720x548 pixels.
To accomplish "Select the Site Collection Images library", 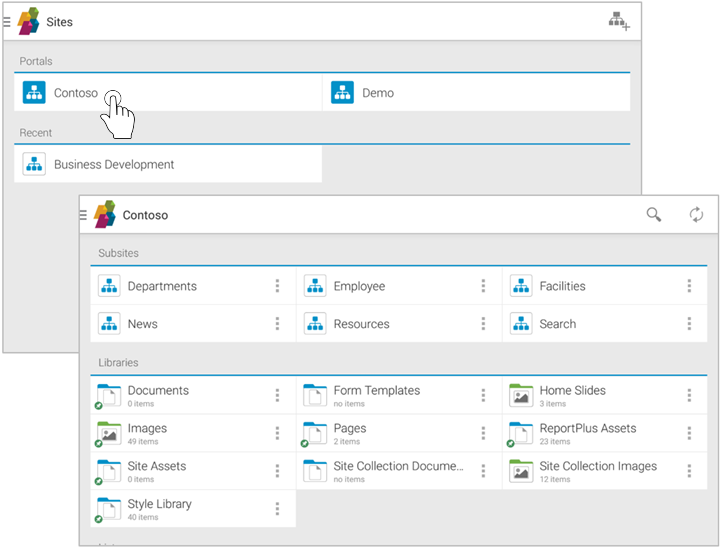I will click(x=597, y=466).
